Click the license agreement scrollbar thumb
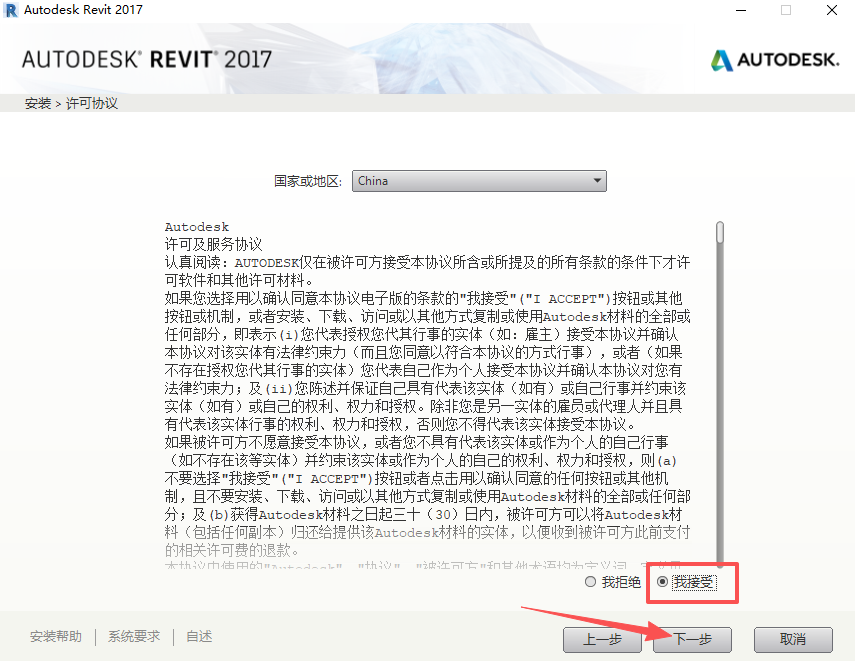 point(720,232)
